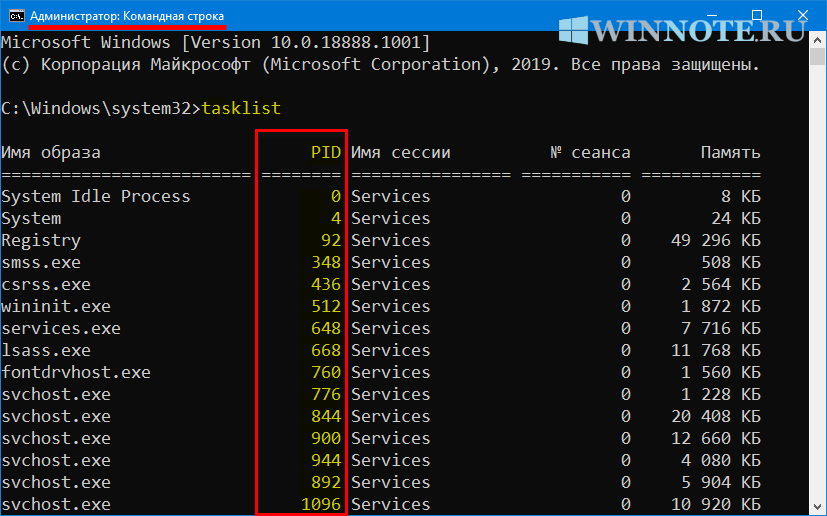Screen dimensions: 827x516
Task: Click PID value 92
Action: [331, 241]
